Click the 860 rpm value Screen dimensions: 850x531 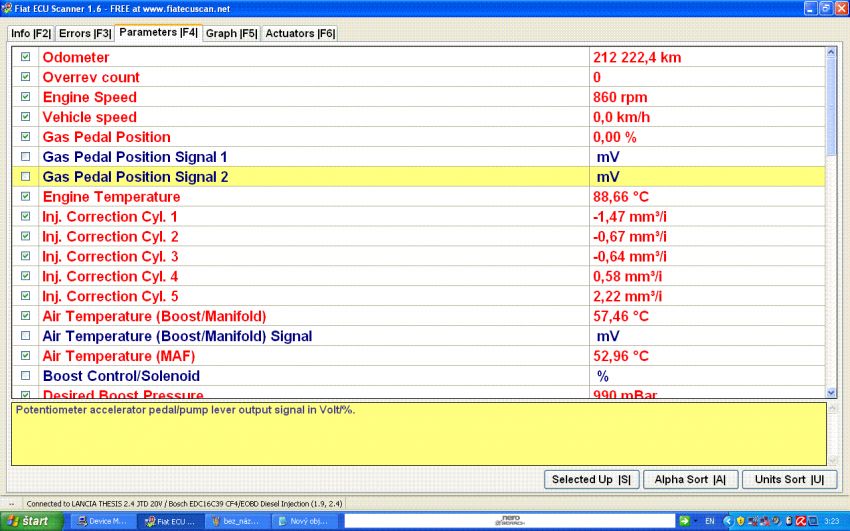[x=620, y=98]
